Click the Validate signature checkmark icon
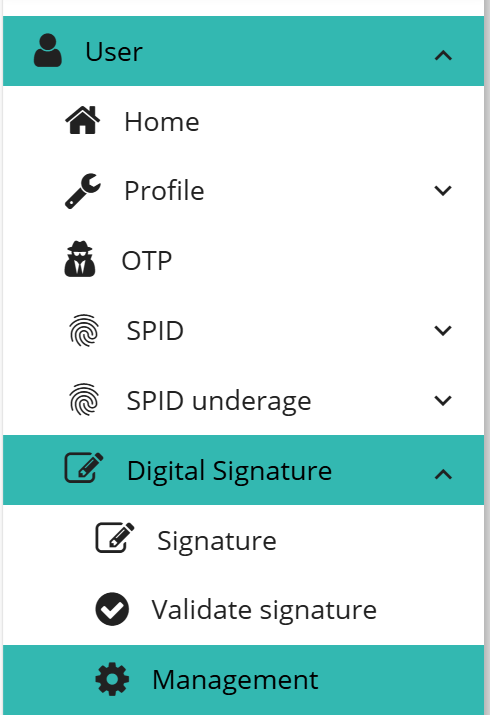The height and width of the screenshot is (715, 490). pyautogui.click(x=112, y=609)
